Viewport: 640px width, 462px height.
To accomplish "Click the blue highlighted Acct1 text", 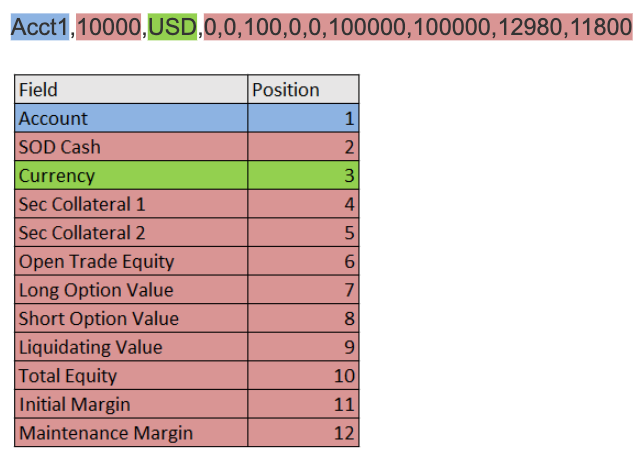I will click(40, 27).
